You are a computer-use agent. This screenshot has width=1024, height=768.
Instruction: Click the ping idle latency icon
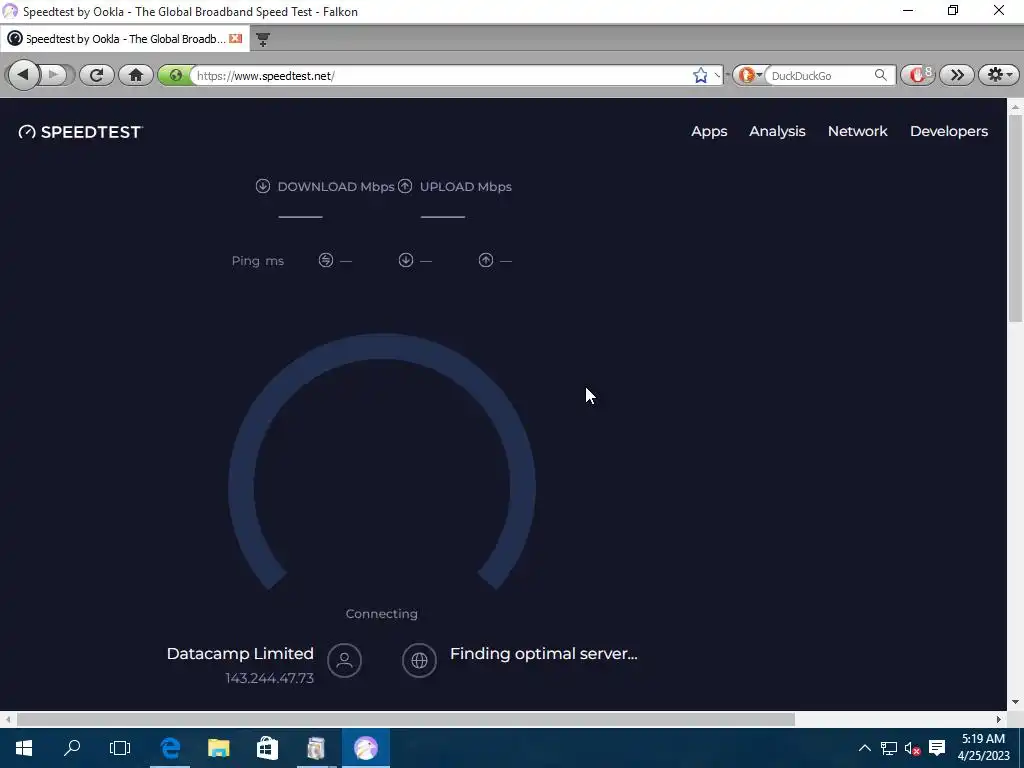click(326, 260)
